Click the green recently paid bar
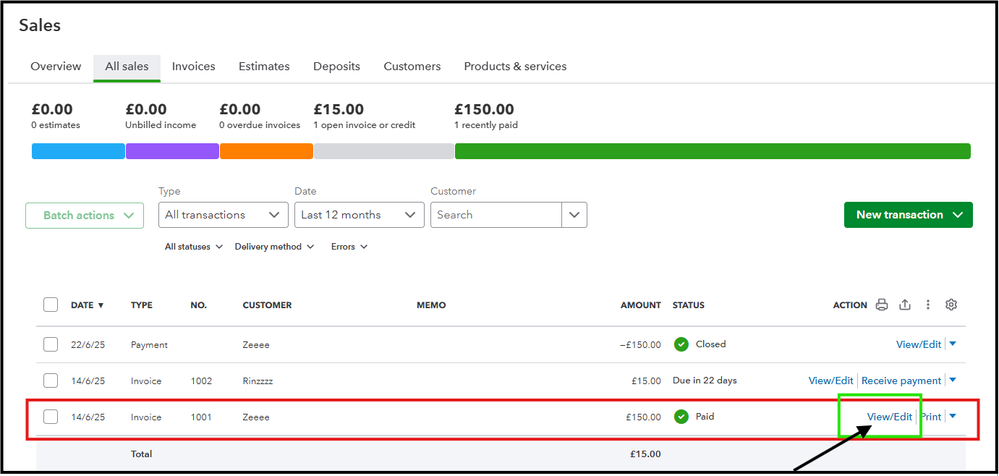This screenshot has height=476, width=999. point(712,151)
